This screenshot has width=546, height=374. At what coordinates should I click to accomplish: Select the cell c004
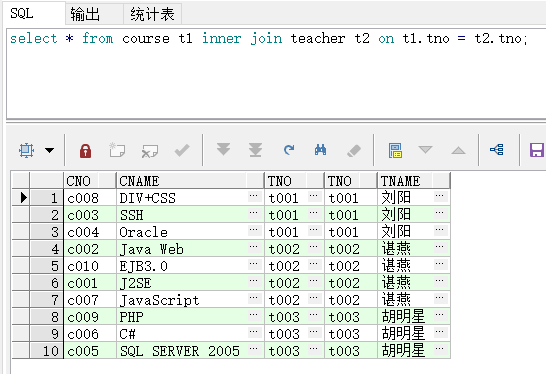[90, 232]
